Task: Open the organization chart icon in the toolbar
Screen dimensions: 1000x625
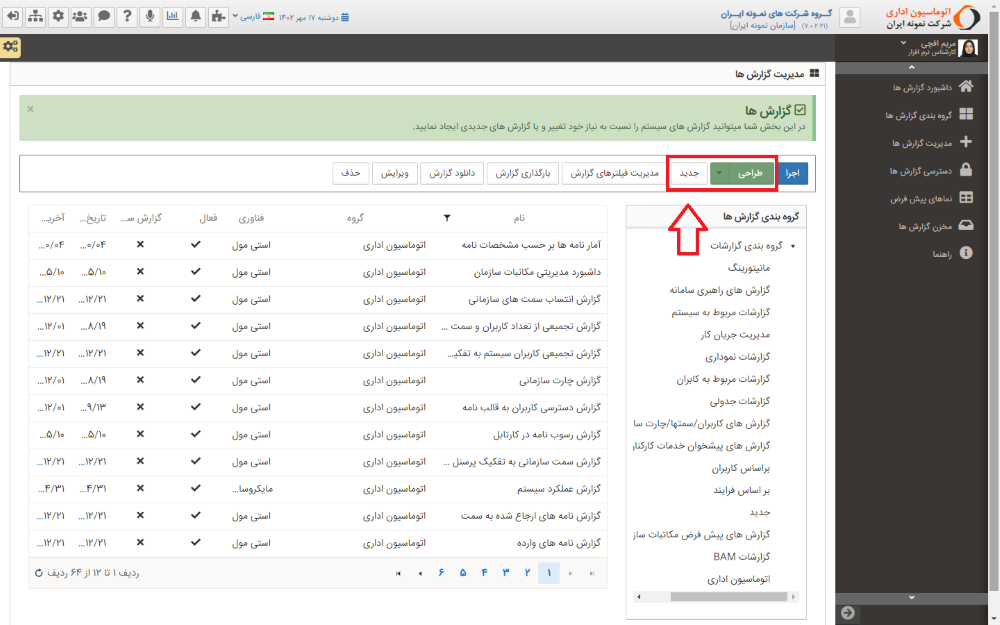Action: point(35,14)
